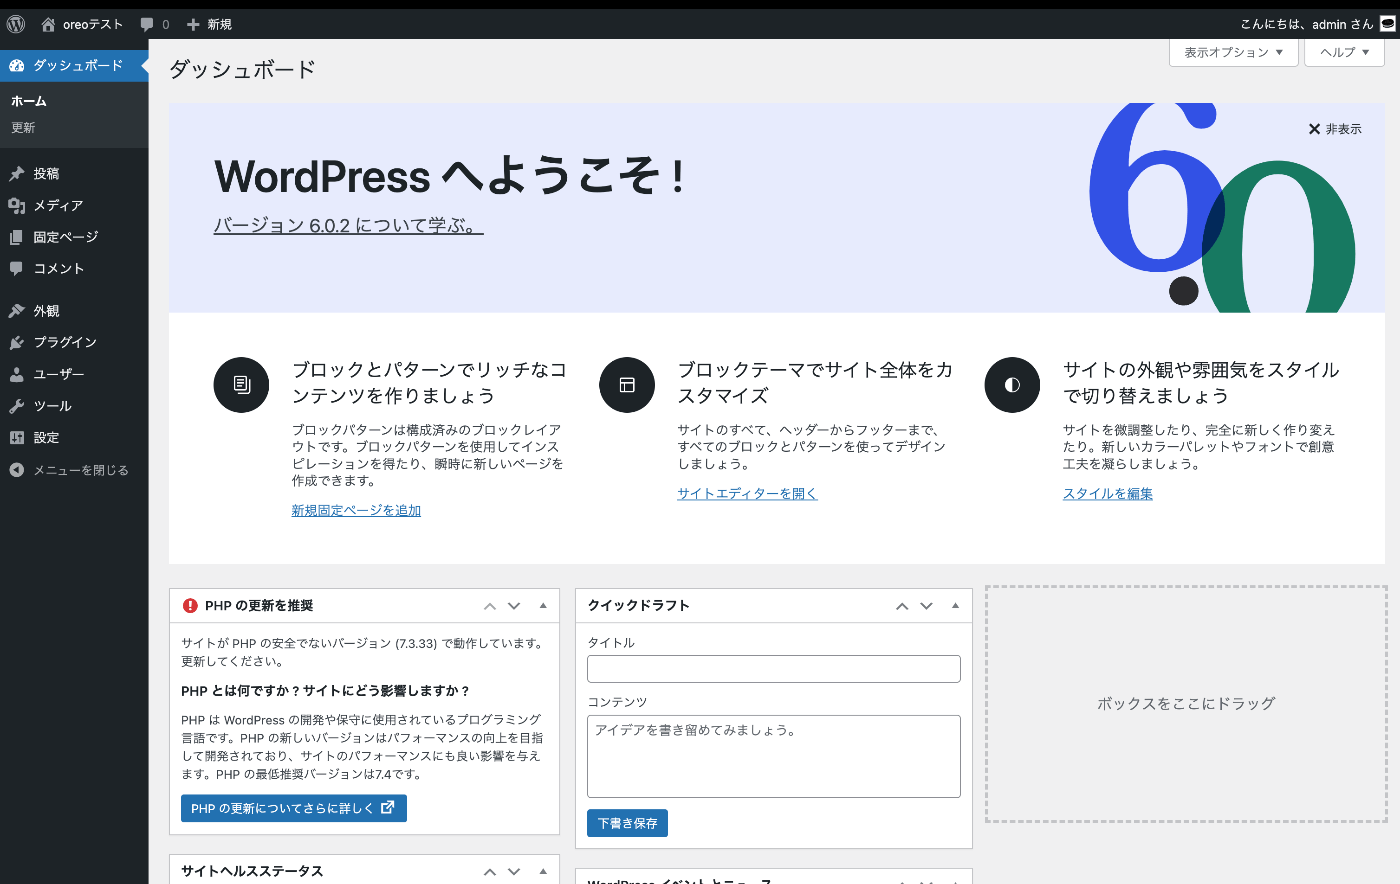The width and height of the screenshot is (1400, 884).
Task: Click the 固定ページ pages icon
Action: click(x=16, y=237)
